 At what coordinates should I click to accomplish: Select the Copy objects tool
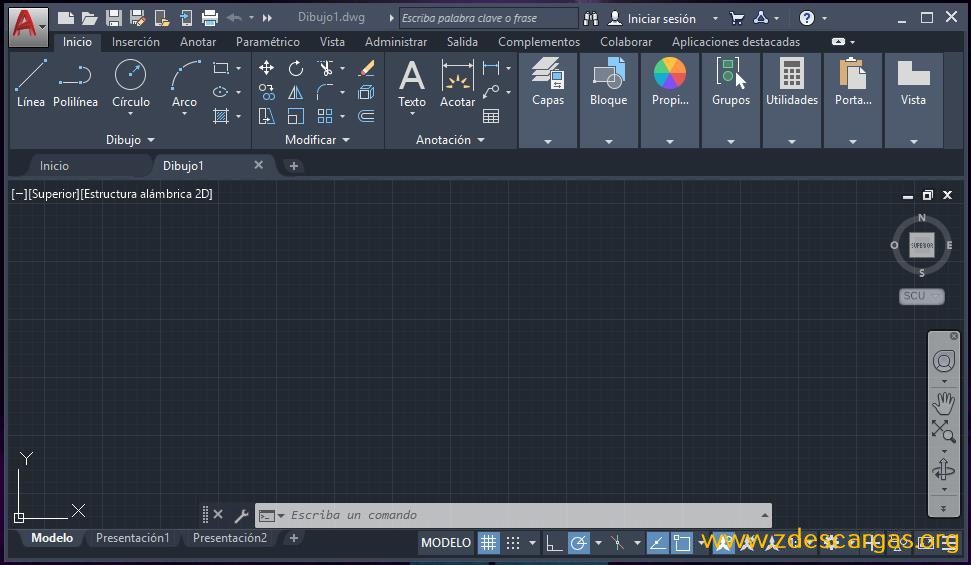266,92
